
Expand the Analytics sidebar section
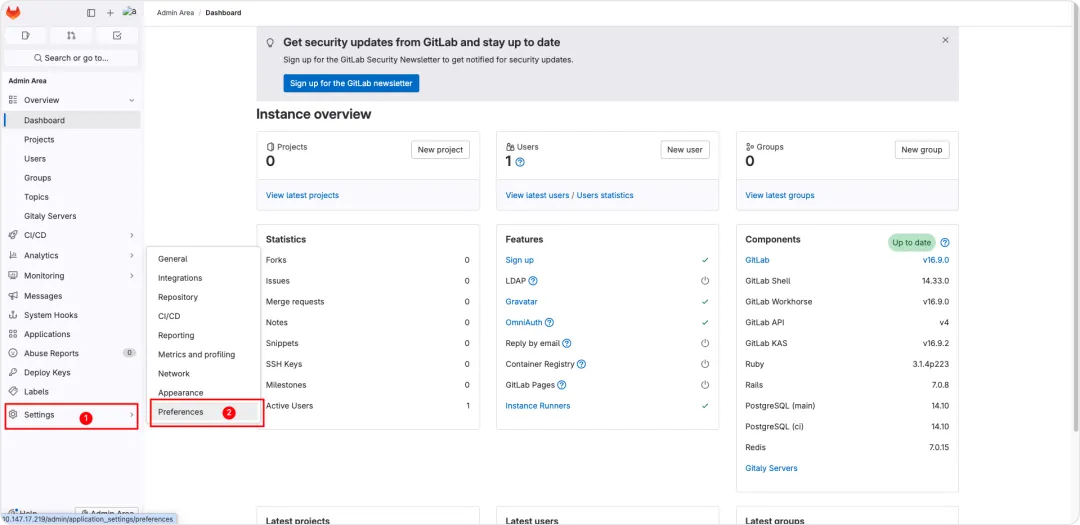(131, 256)
